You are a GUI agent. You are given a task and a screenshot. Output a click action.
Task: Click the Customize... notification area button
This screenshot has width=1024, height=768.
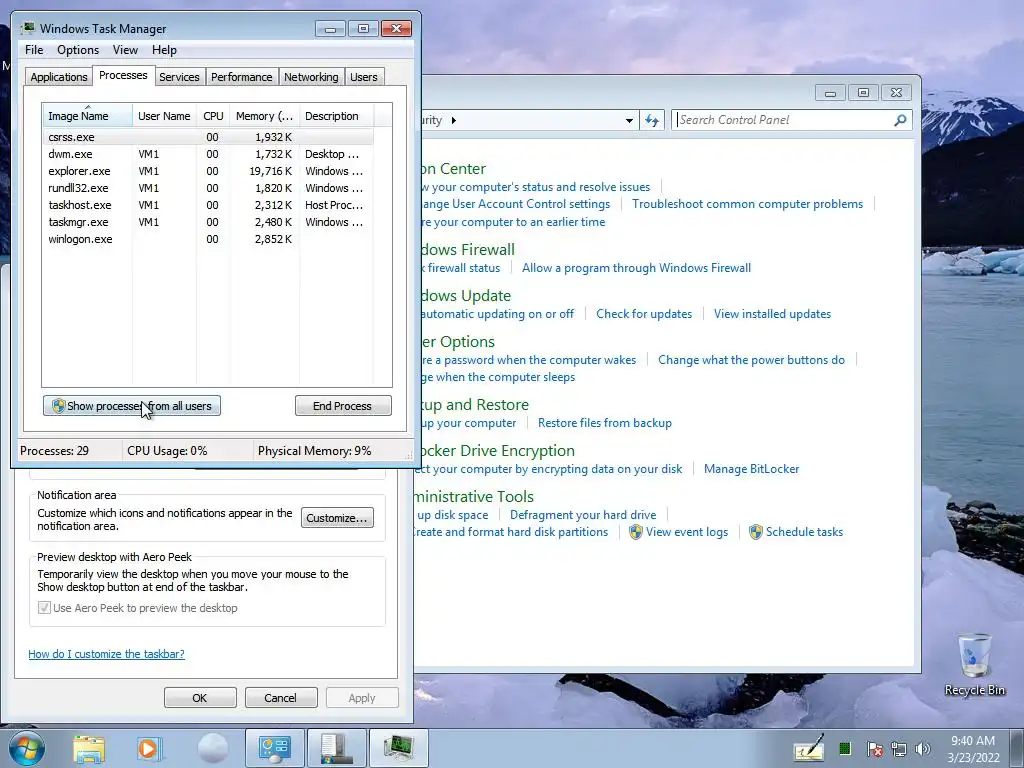337,518
